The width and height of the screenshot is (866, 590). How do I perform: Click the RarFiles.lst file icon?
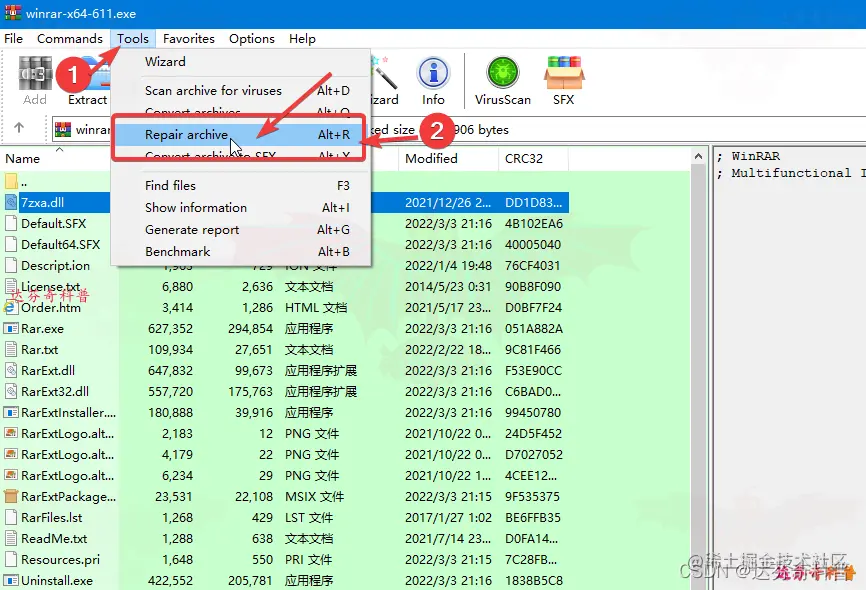click(11, 517)
